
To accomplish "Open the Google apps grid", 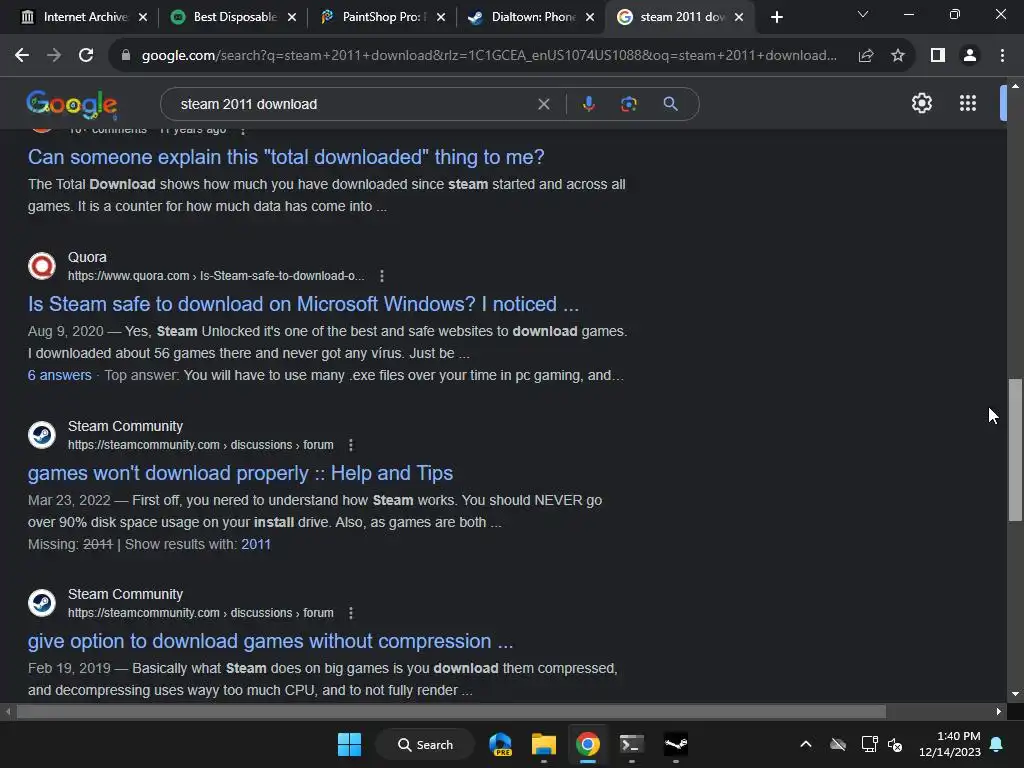I will pyautogui.click(x=967, y=103).
